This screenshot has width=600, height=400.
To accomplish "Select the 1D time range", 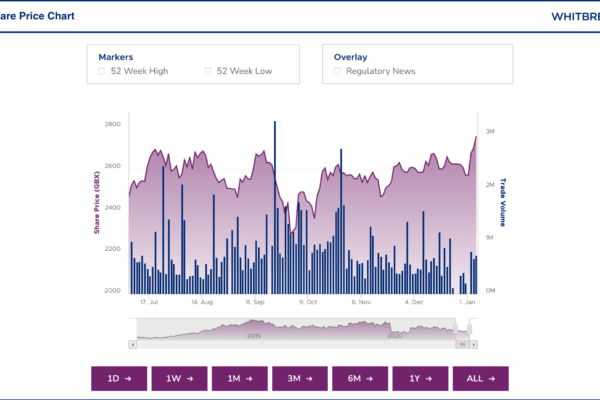I will click(x=120, y=379).
